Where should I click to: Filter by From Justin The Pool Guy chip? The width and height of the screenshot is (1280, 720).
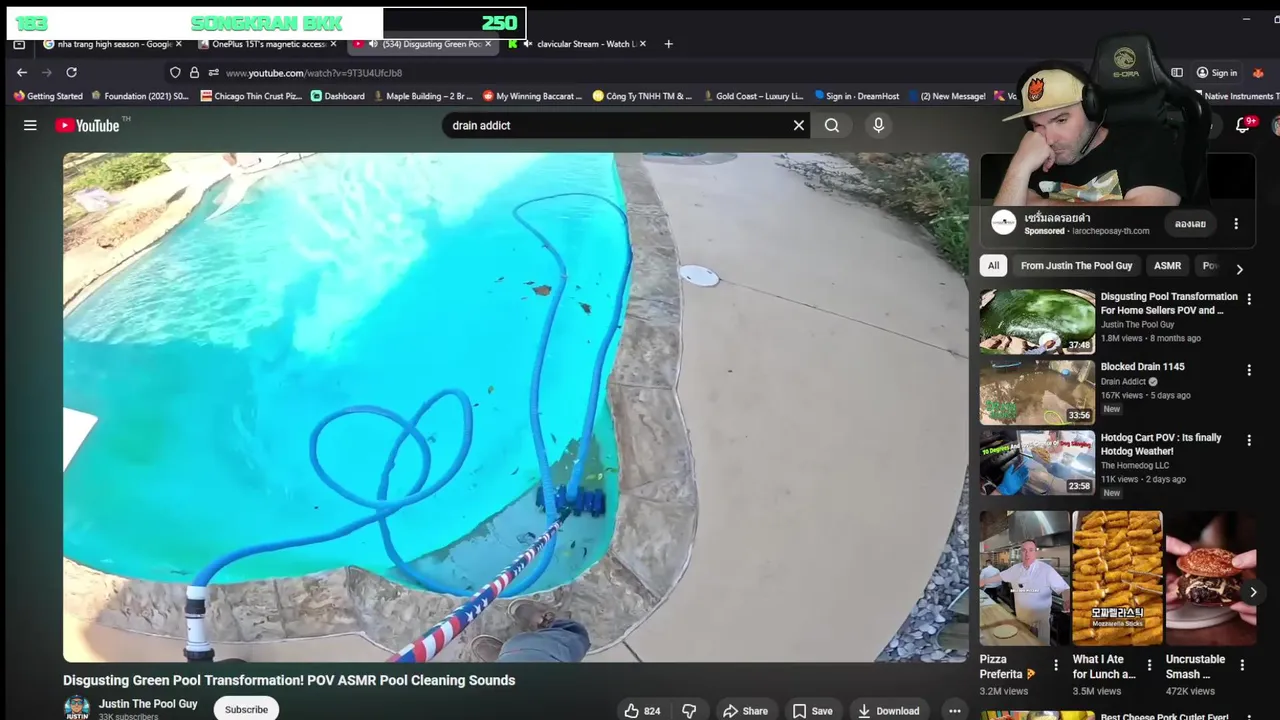(x=1076, y=266)
